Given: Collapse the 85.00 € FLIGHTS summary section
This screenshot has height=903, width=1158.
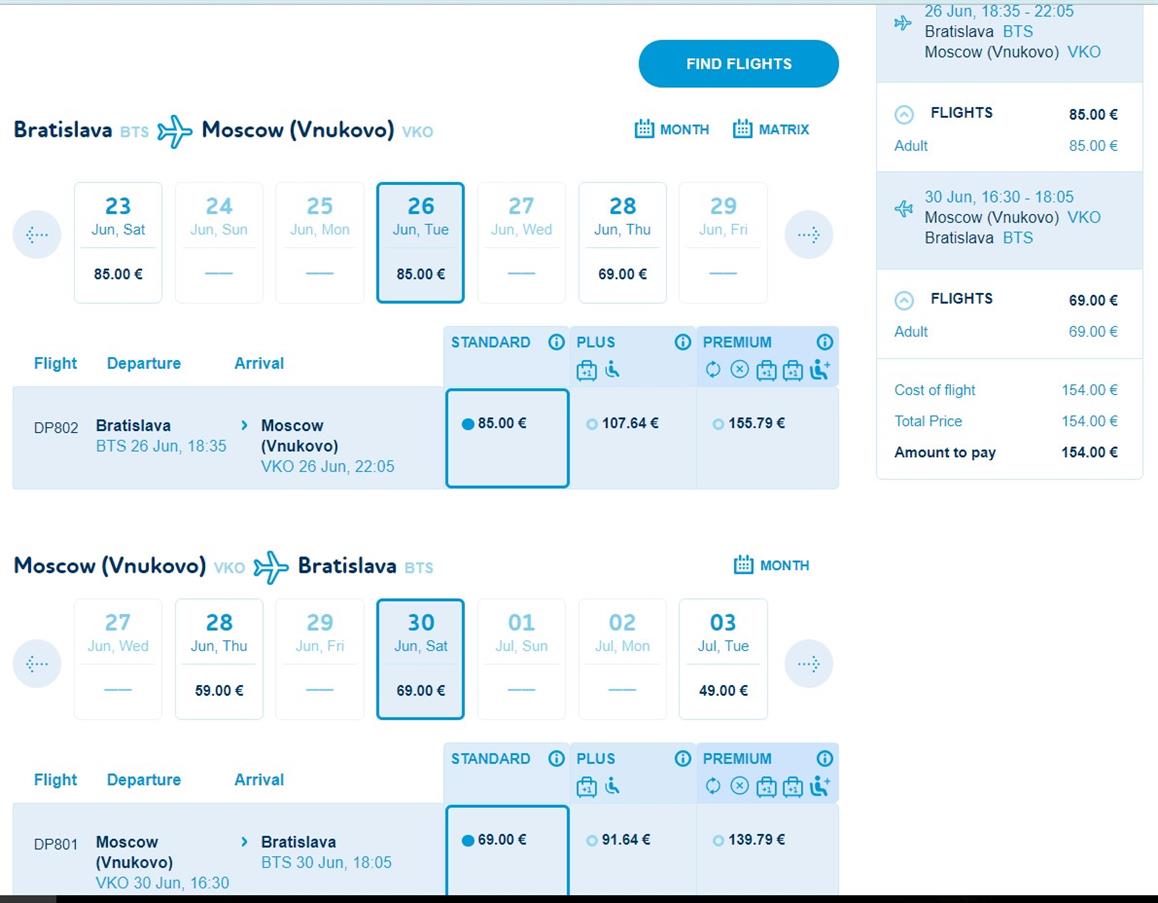Looking at the screenshot, I should [x=904, y=114].
